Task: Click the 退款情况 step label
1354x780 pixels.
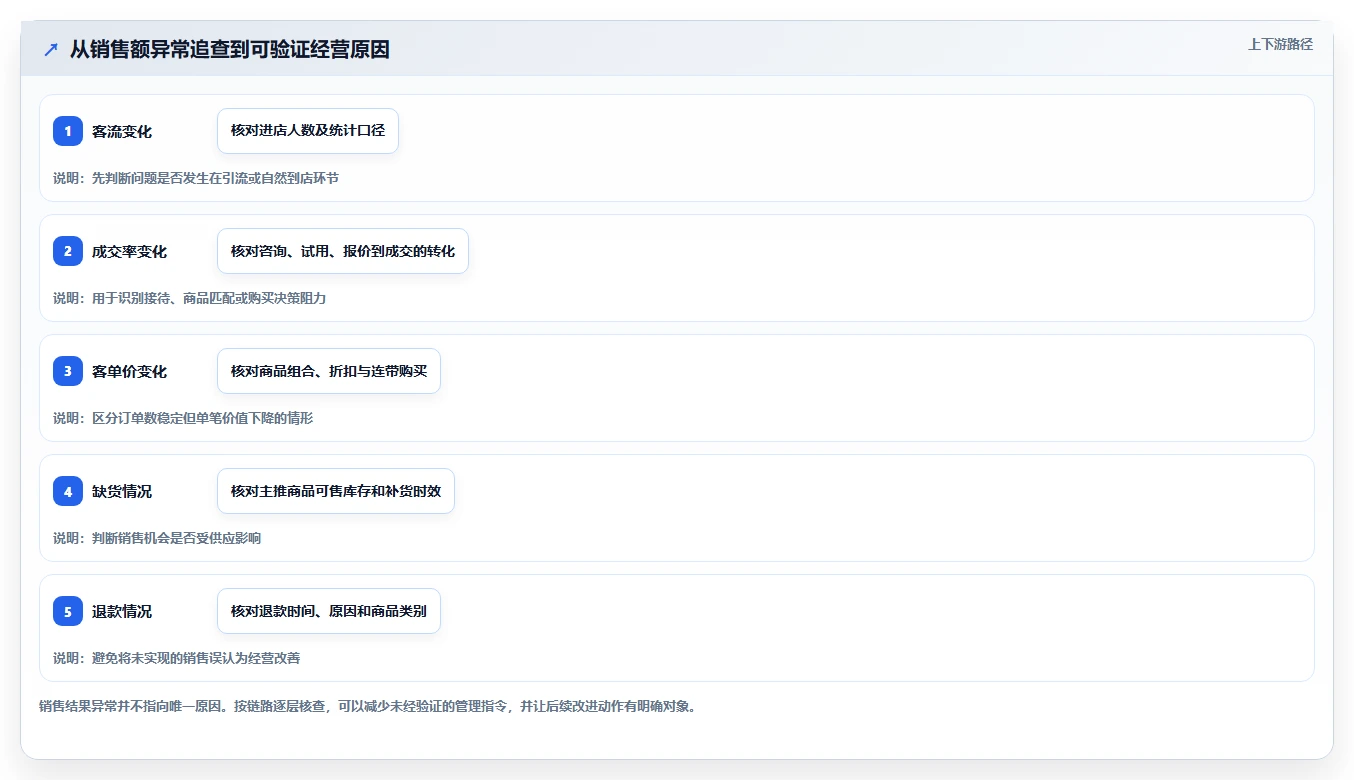Action: pyautogui.click(x=122, y=611)
